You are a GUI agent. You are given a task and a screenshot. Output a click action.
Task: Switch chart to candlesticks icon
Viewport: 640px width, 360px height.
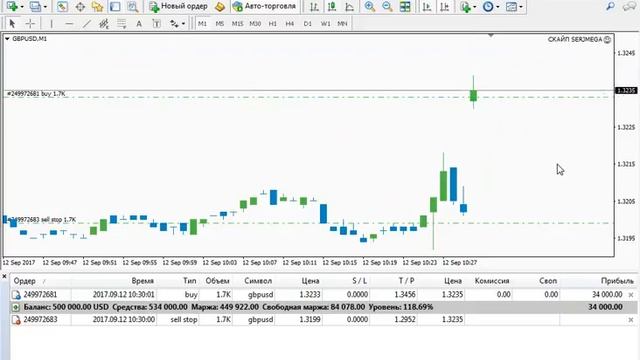coord(332,7)
